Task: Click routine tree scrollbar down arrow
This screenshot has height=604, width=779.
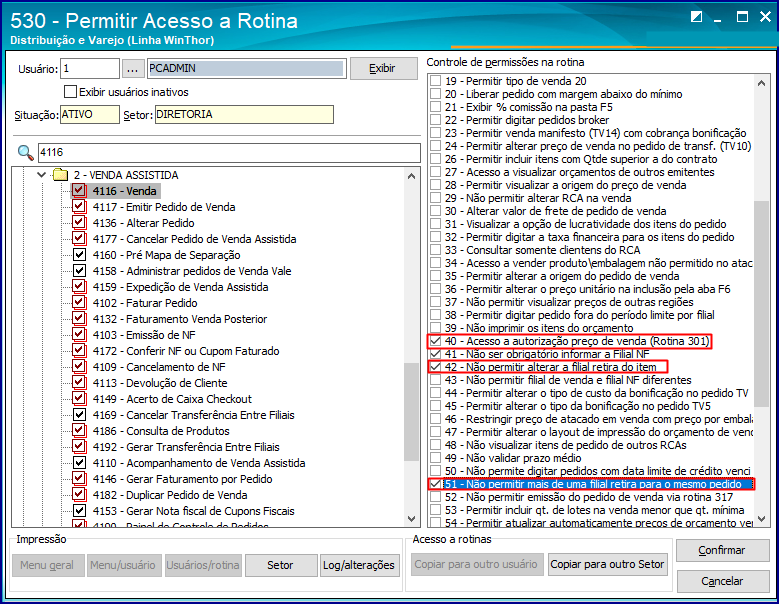Action: tap(411, 519)
